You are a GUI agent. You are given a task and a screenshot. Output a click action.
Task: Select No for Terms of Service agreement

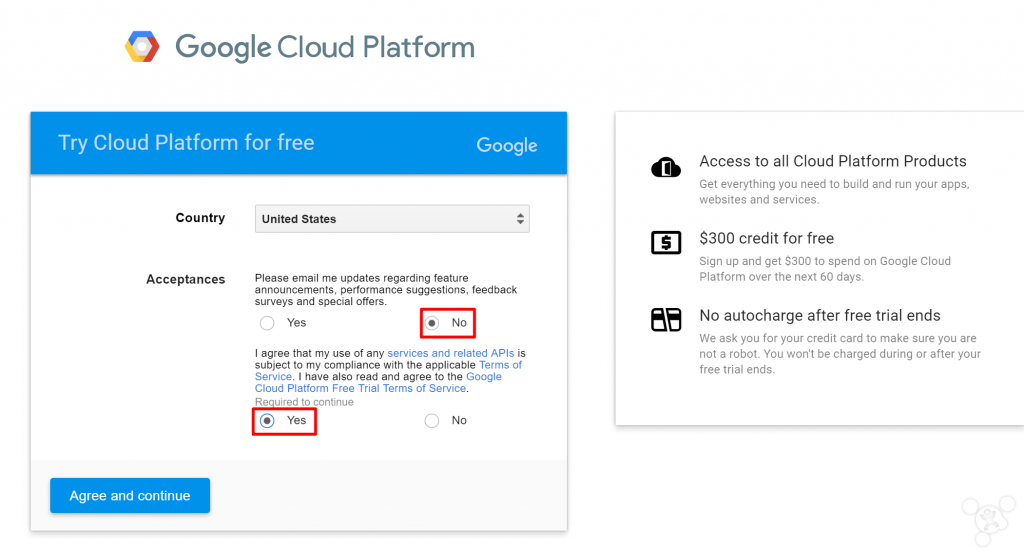coord(432,421)
